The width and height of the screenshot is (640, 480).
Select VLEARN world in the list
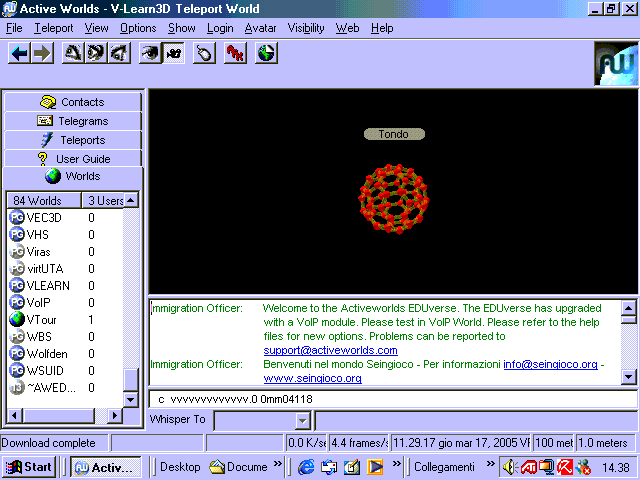(65, 286)
